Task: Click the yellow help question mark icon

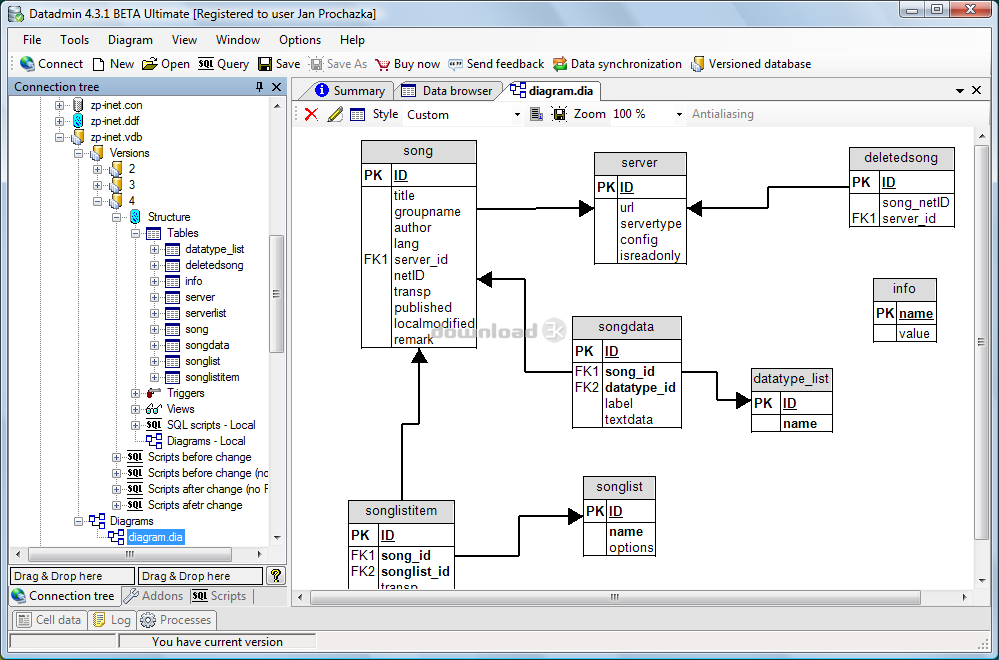Action: 276,576
